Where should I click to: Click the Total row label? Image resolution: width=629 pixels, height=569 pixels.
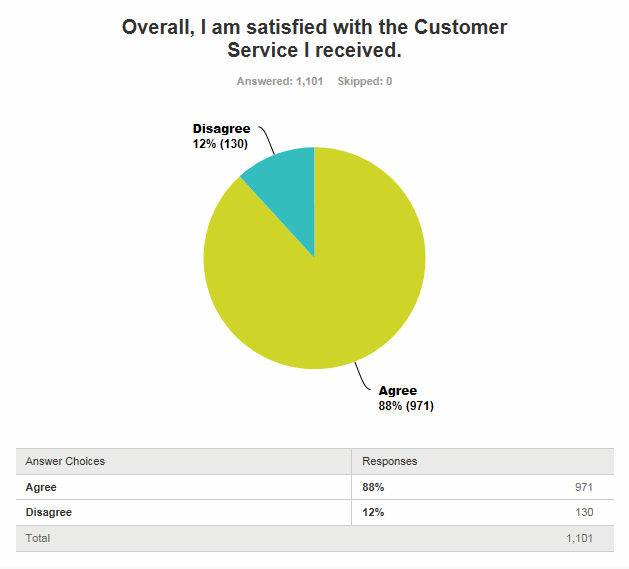click(38, 538)
